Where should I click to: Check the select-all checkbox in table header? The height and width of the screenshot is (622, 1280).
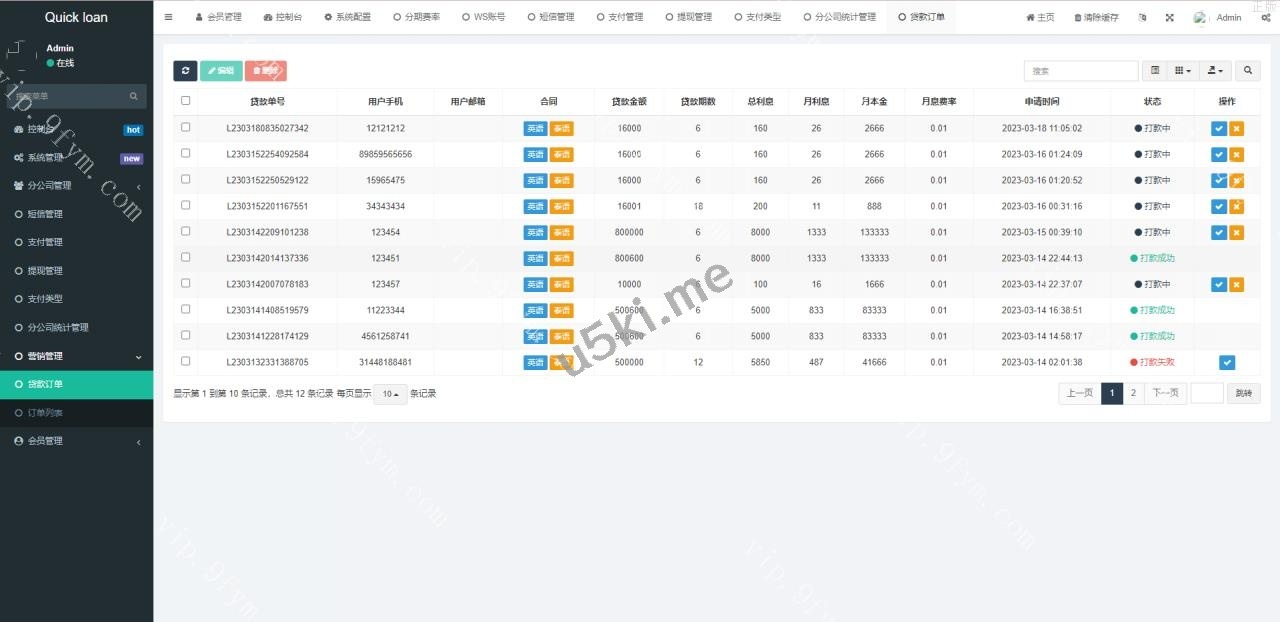tap(185, 101)
